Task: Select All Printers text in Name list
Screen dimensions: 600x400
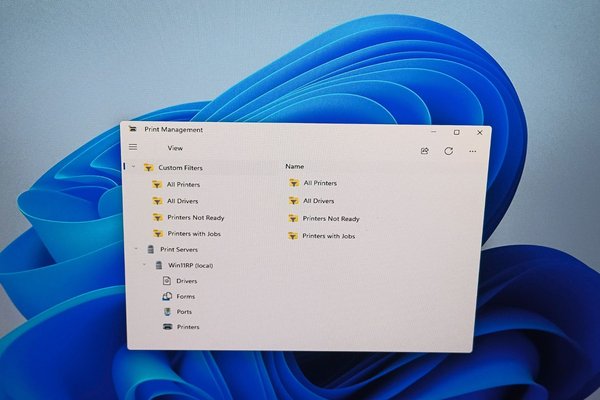Action: (320, 183)
